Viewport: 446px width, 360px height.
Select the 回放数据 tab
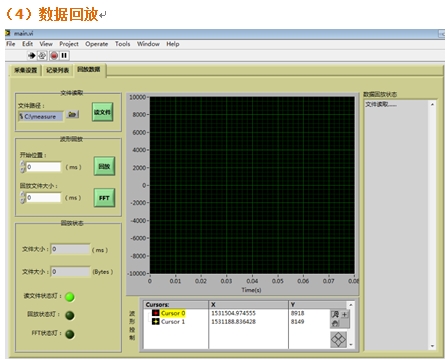(x=89, y=69)
